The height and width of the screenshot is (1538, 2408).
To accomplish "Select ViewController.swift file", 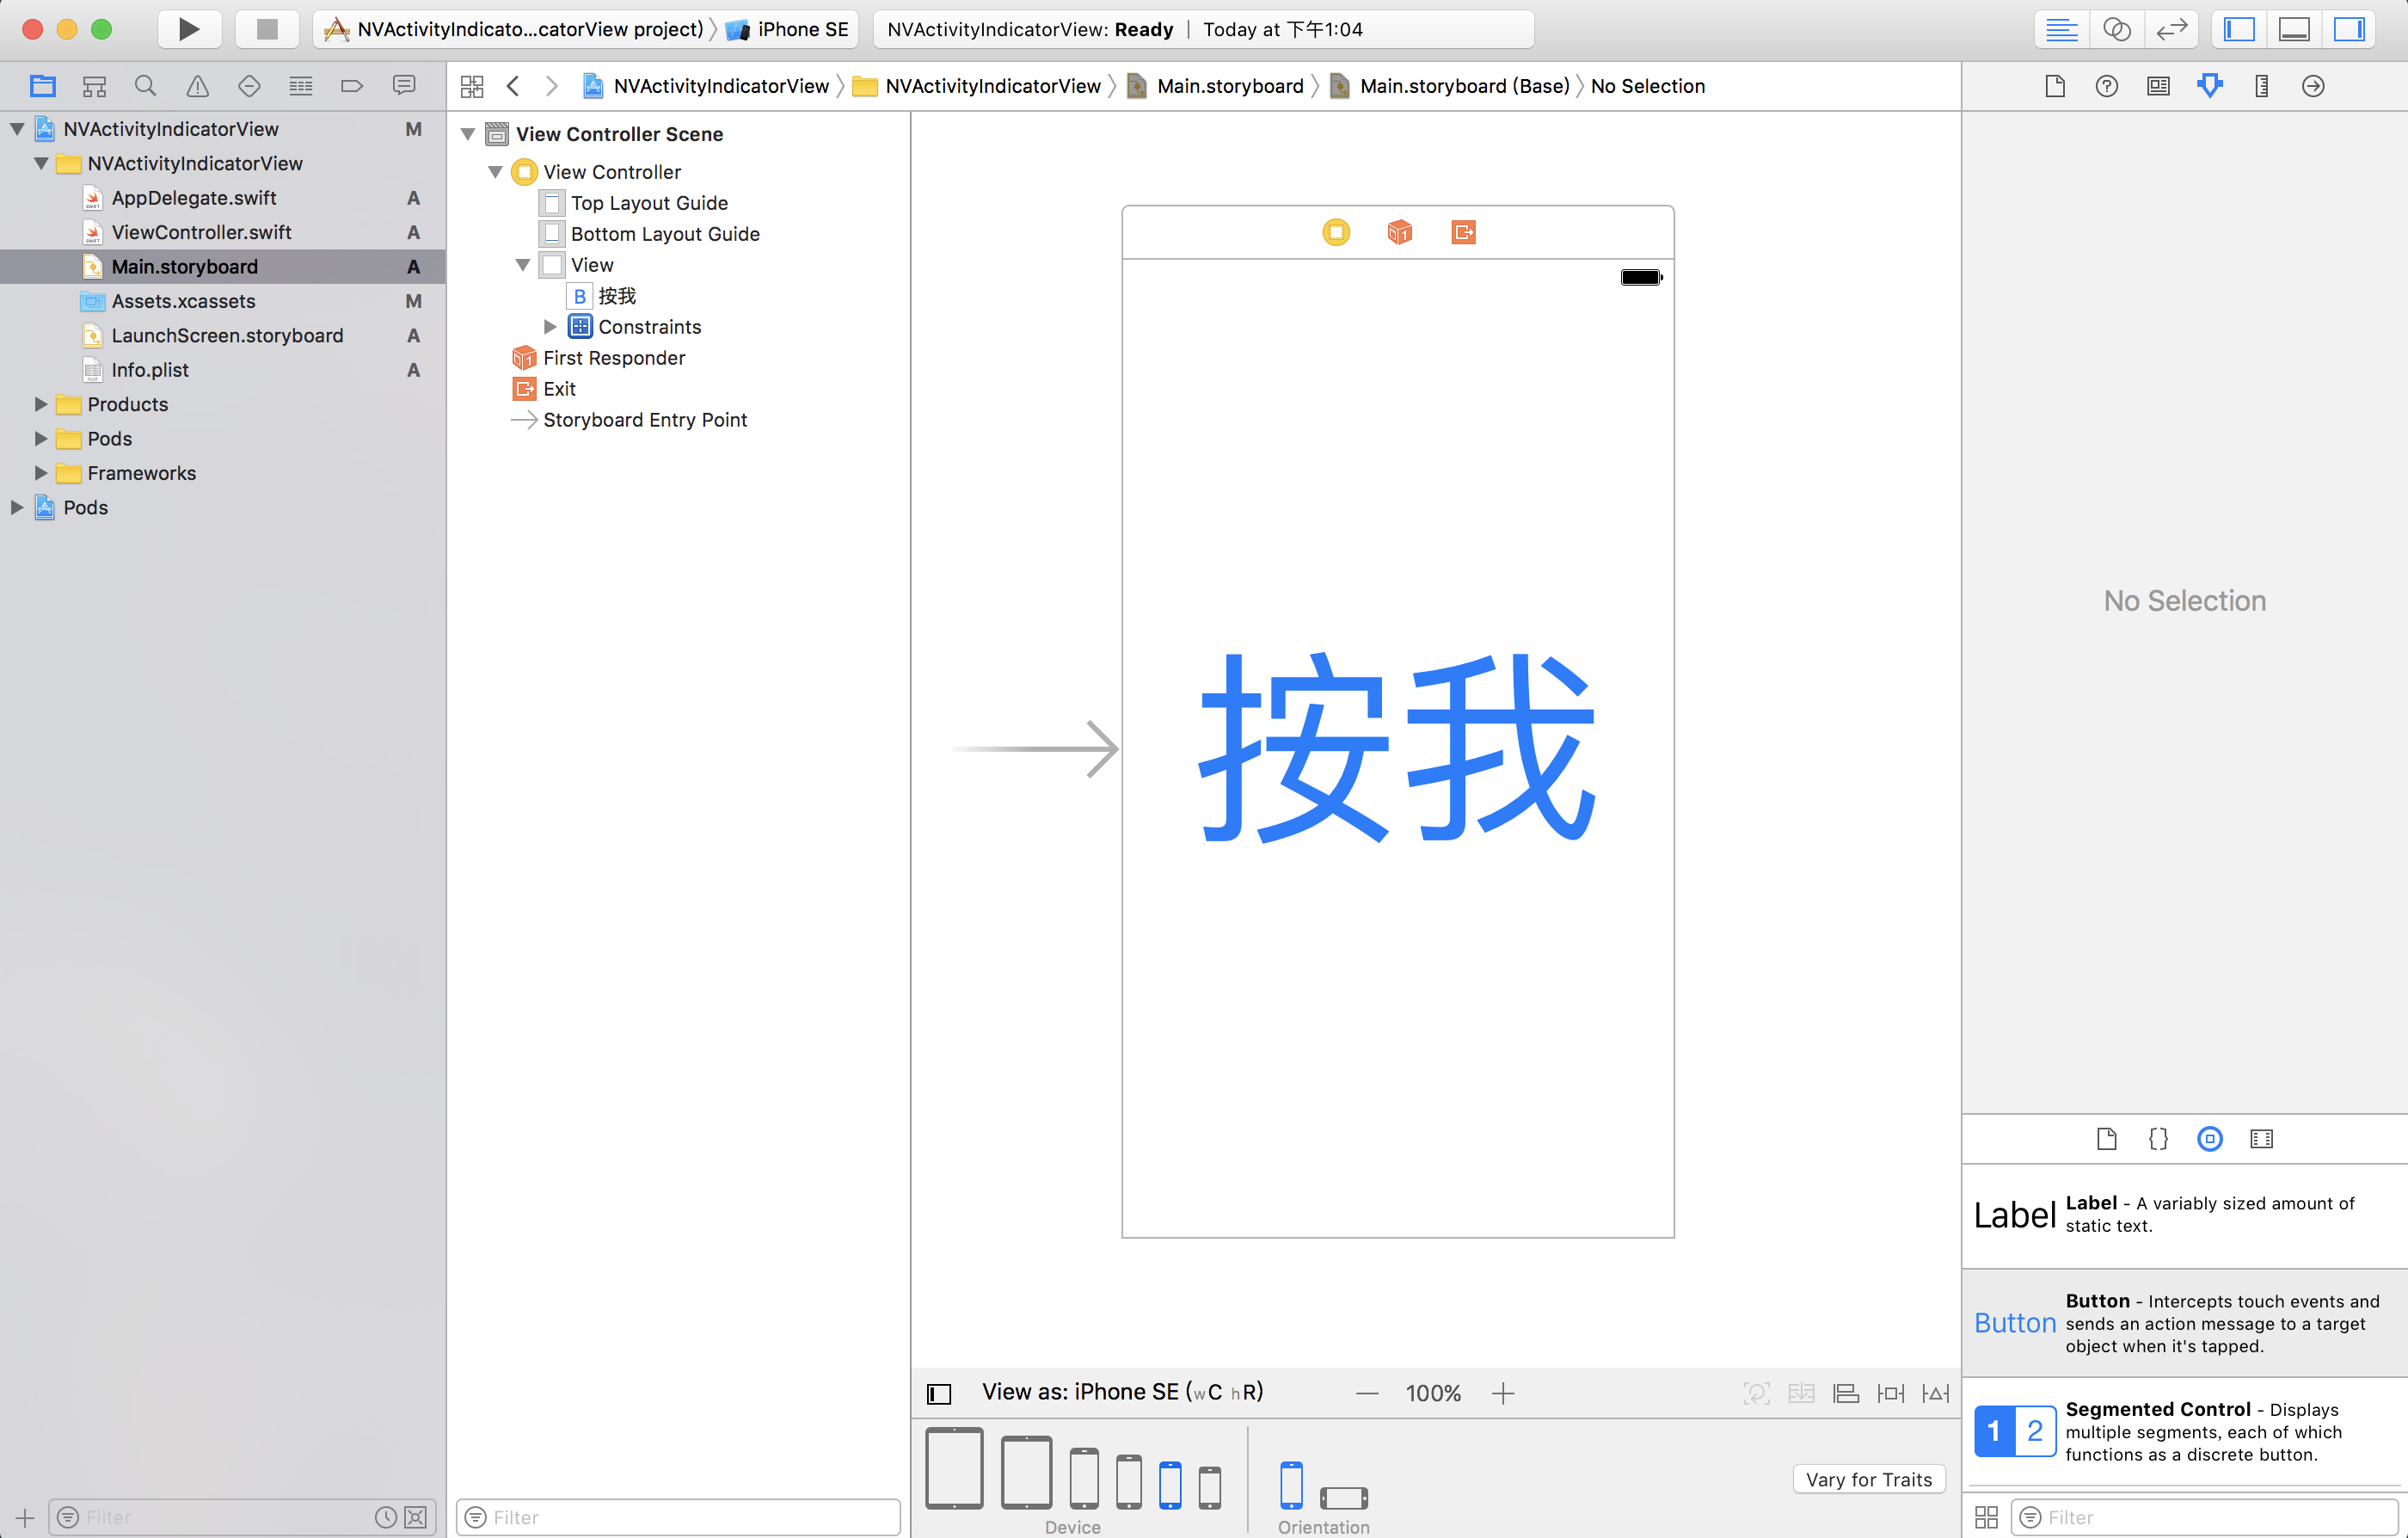I will (201, 232).
